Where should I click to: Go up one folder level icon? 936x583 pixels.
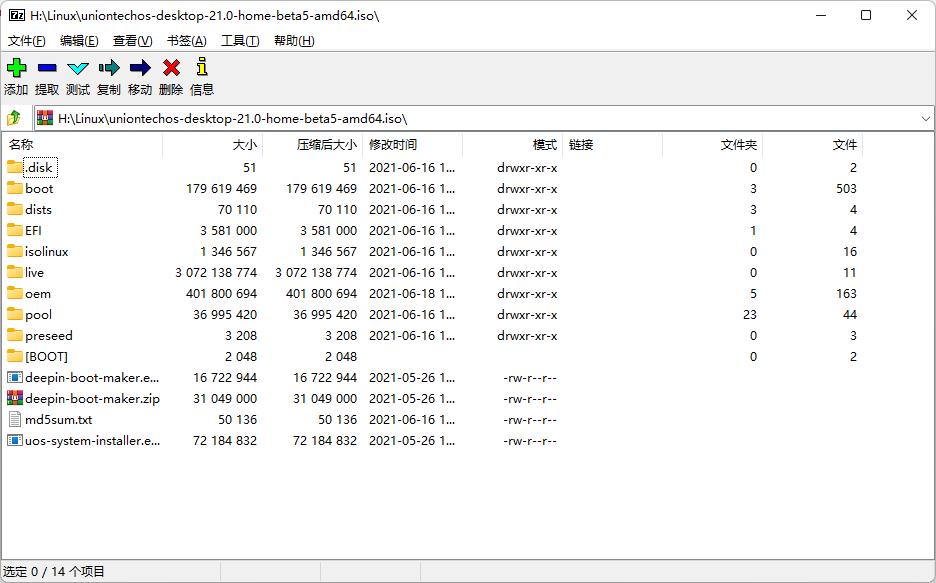point(14,118)
